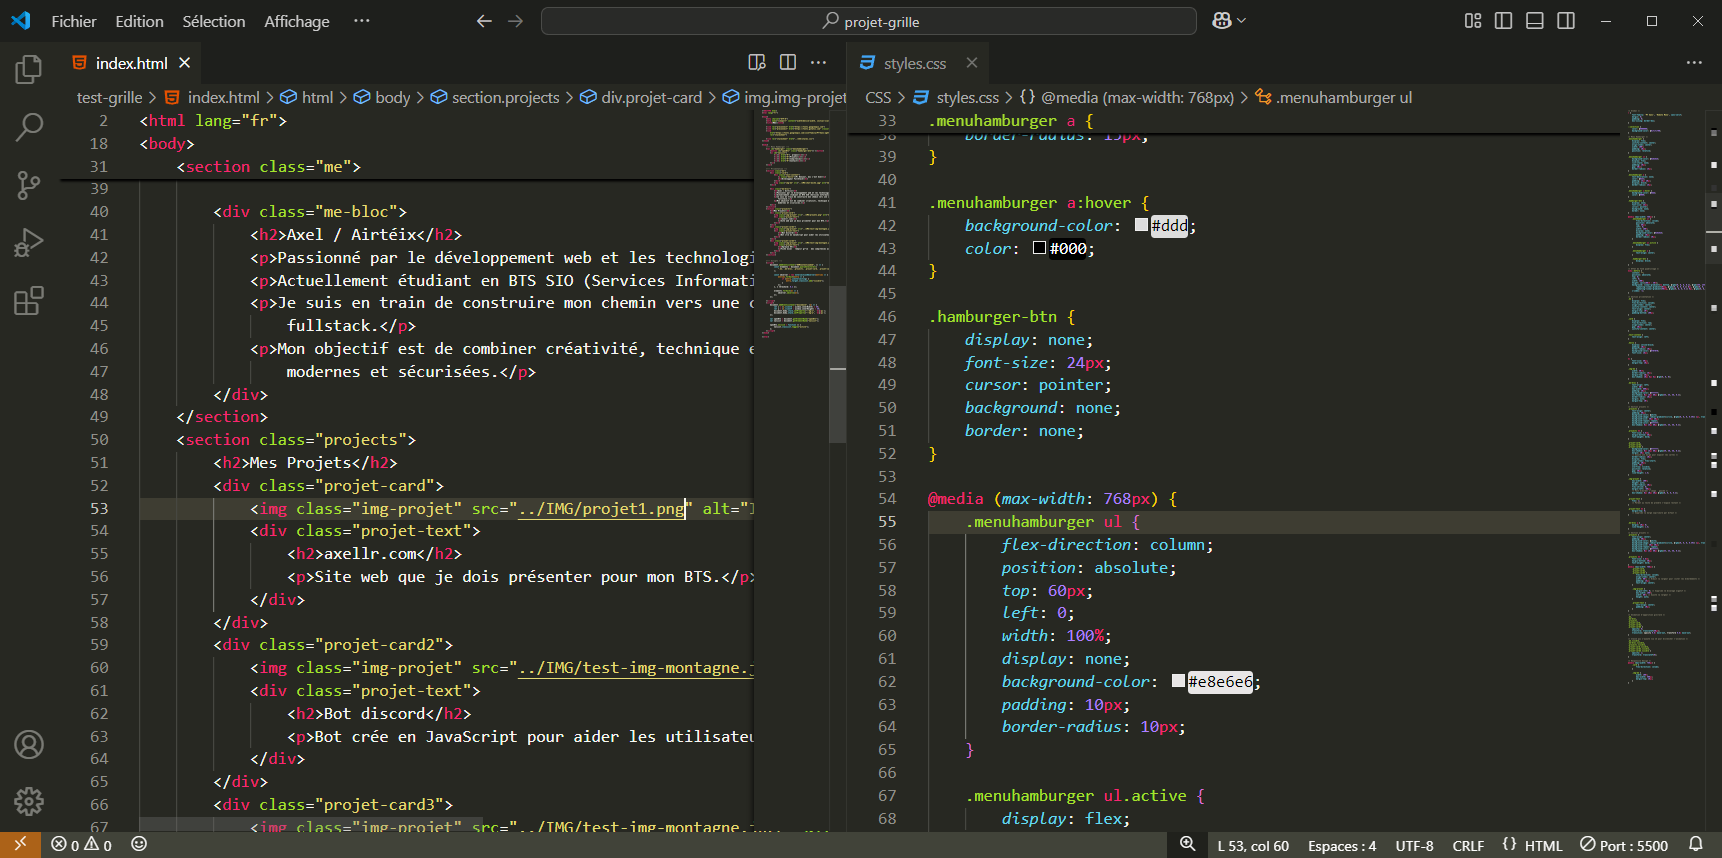
Task: Open the Explorer view in activity bar
Action: click(29, 69)
